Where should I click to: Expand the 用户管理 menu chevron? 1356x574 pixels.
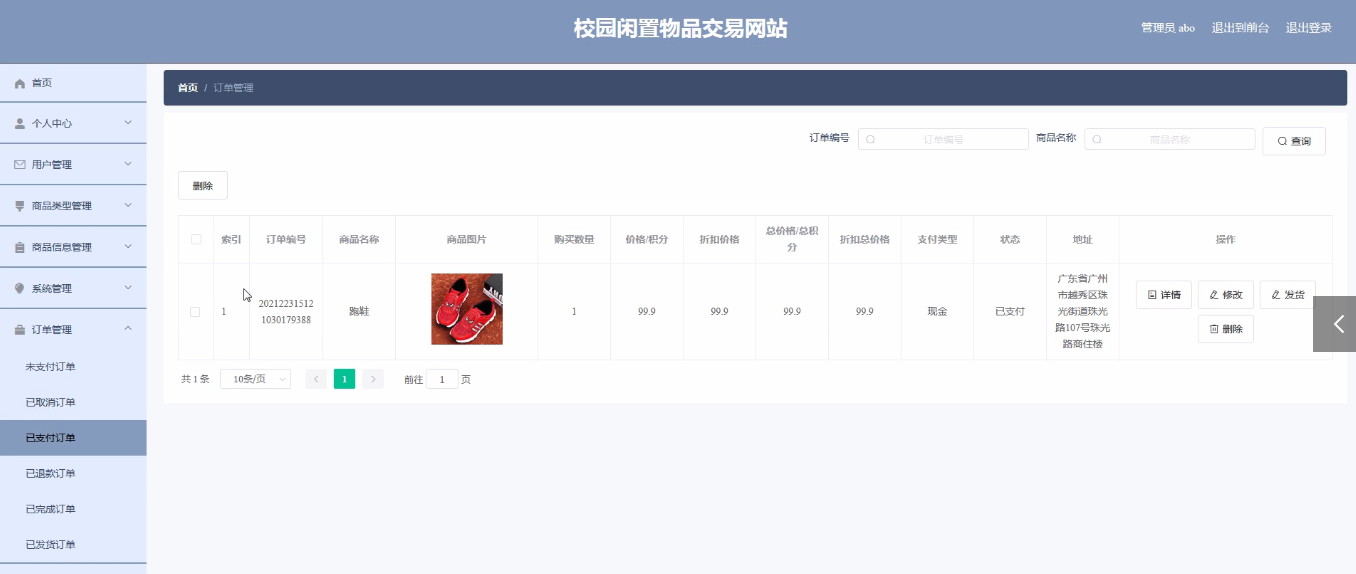[x=128, y=164]
